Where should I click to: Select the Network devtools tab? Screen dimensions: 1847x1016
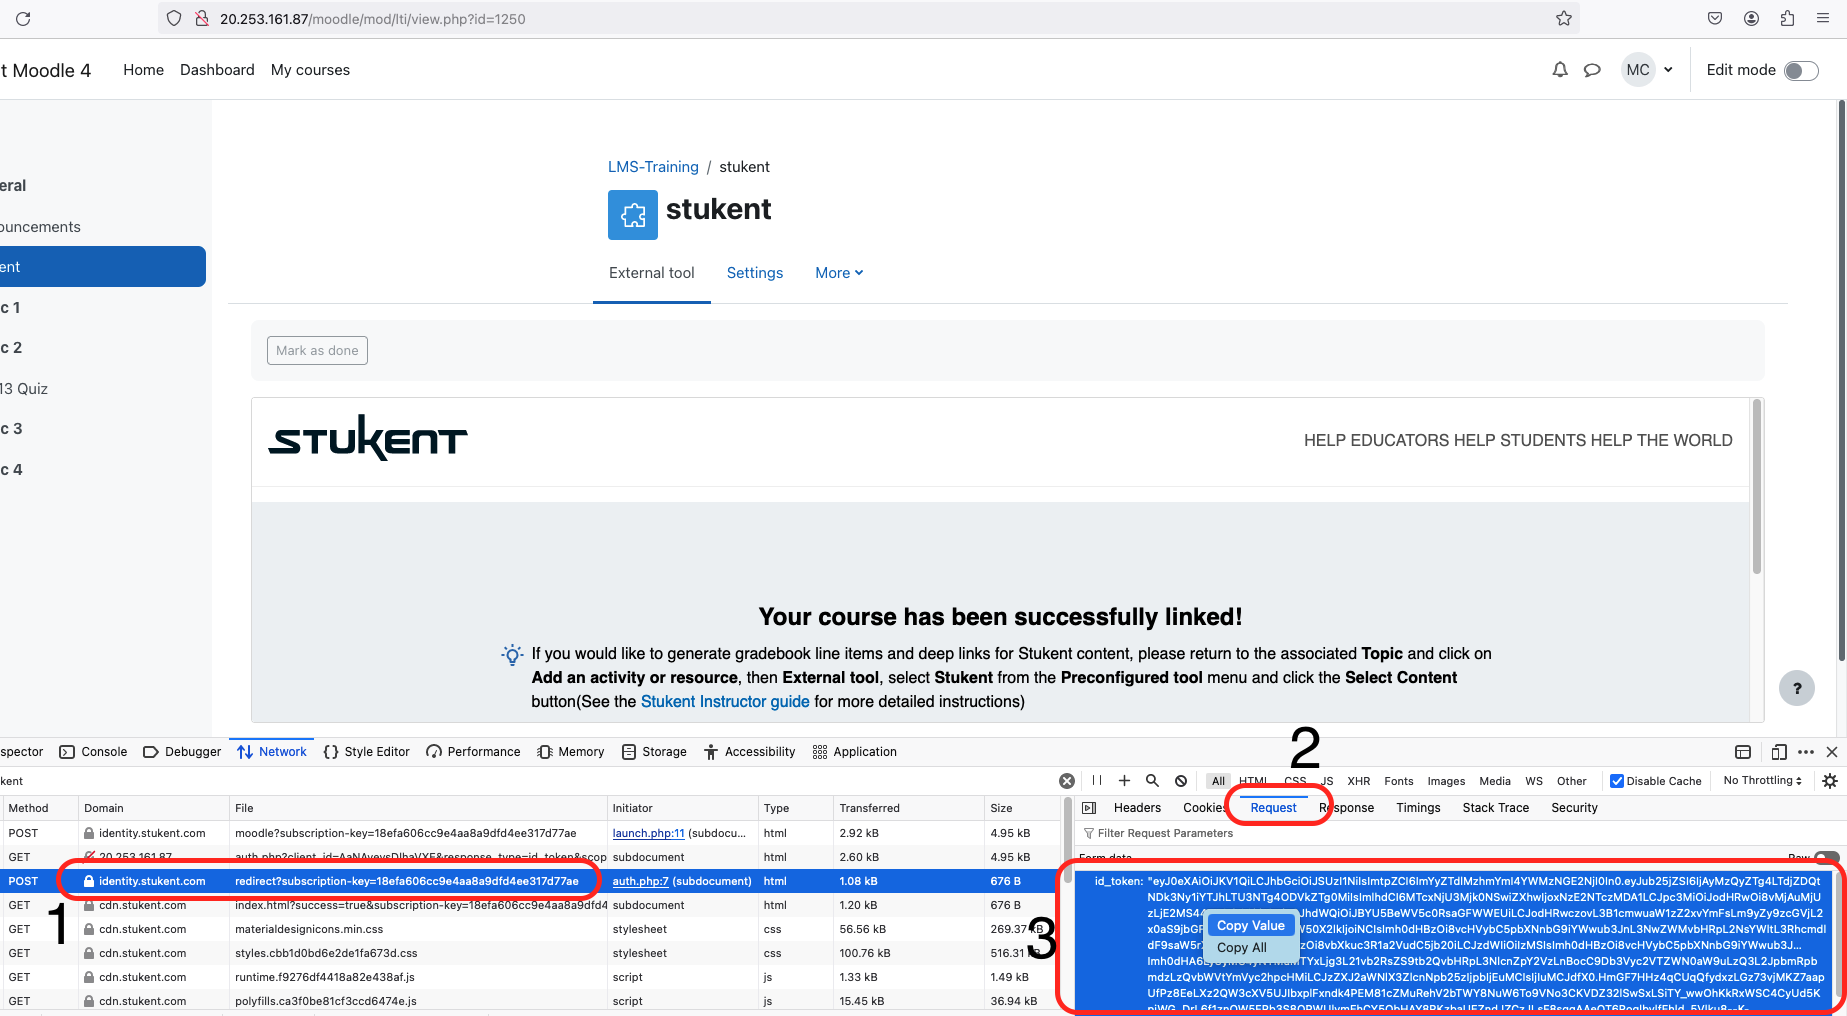coord(272,752)
